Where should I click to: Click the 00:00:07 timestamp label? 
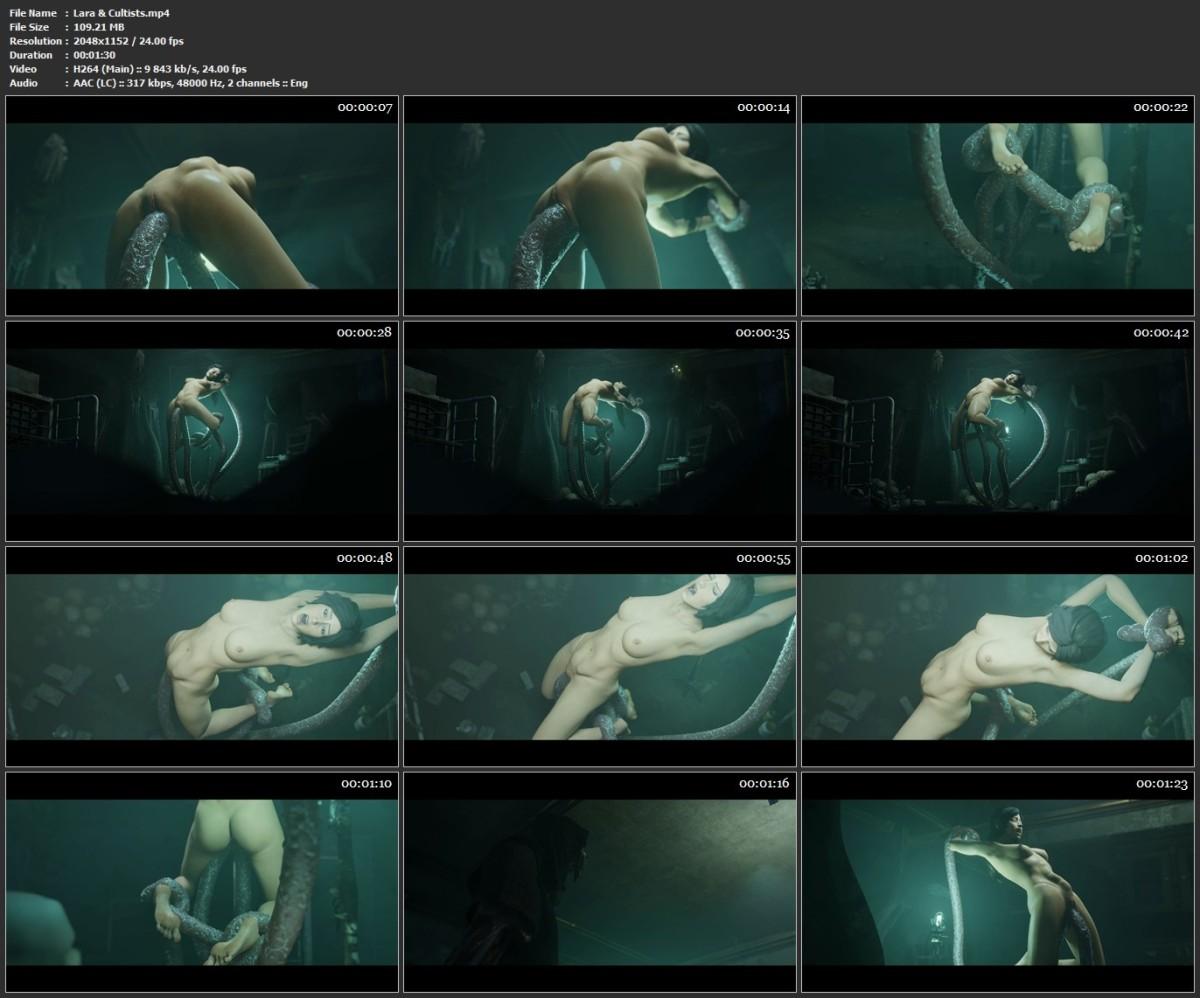[x=365, y=107]
